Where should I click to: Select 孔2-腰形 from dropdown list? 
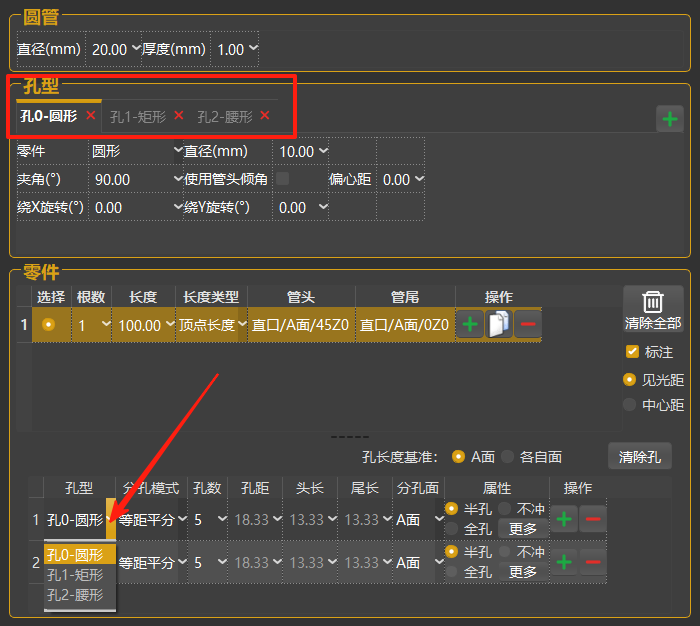pyautogui.click(x=75, y=595)
